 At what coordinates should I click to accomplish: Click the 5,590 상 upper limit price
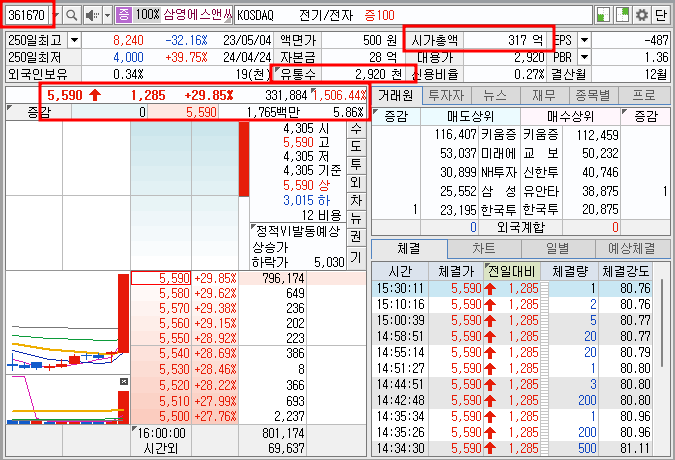coord(306,185)
